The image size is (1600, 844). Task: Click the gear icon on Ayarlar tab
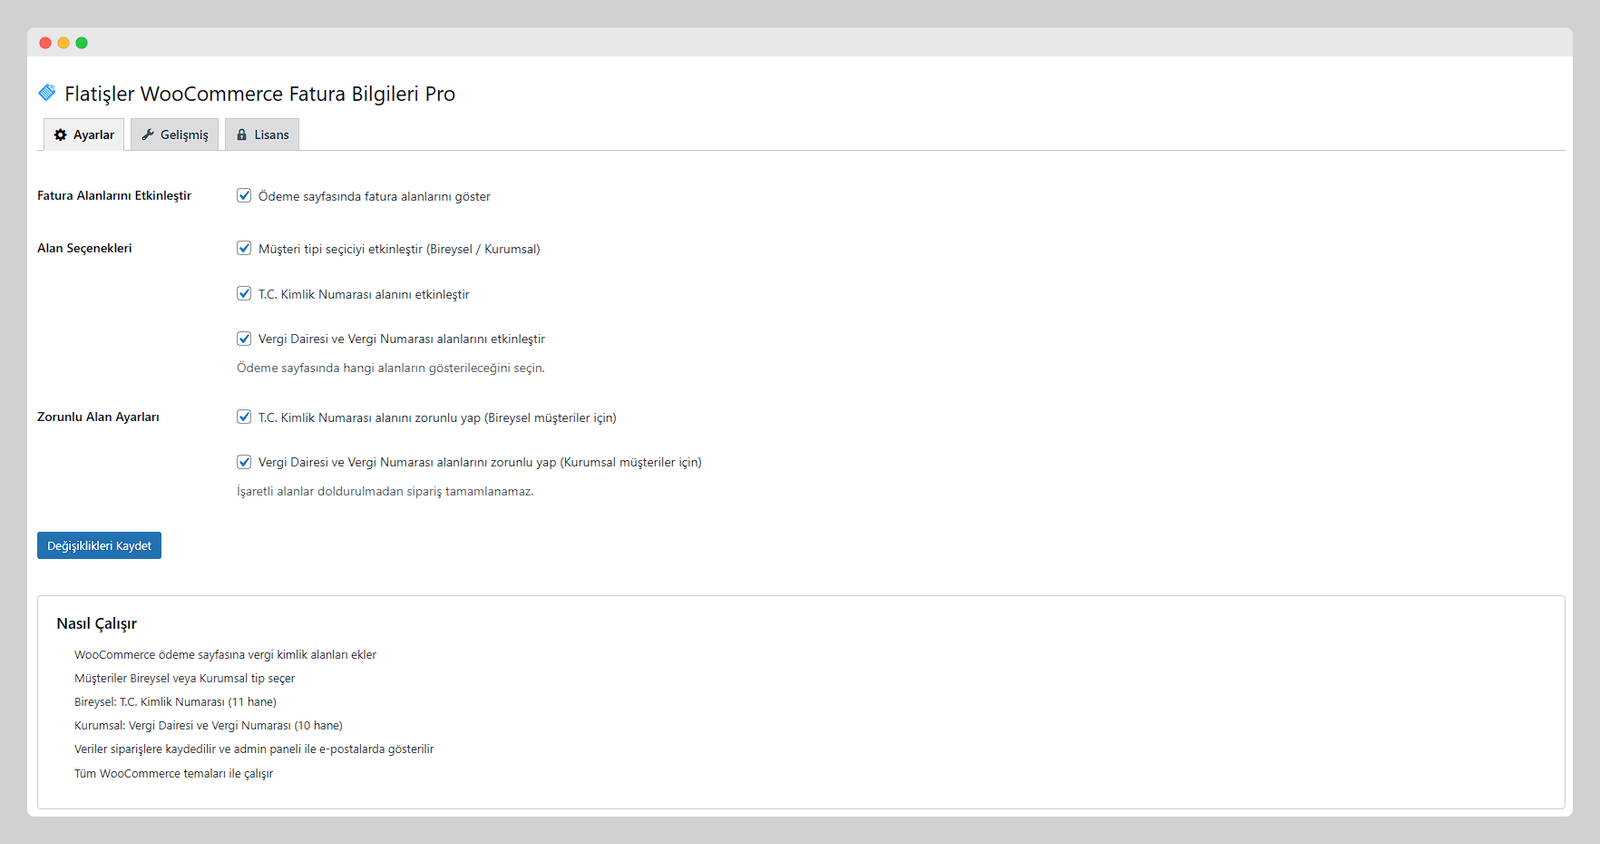pos(60,135)
